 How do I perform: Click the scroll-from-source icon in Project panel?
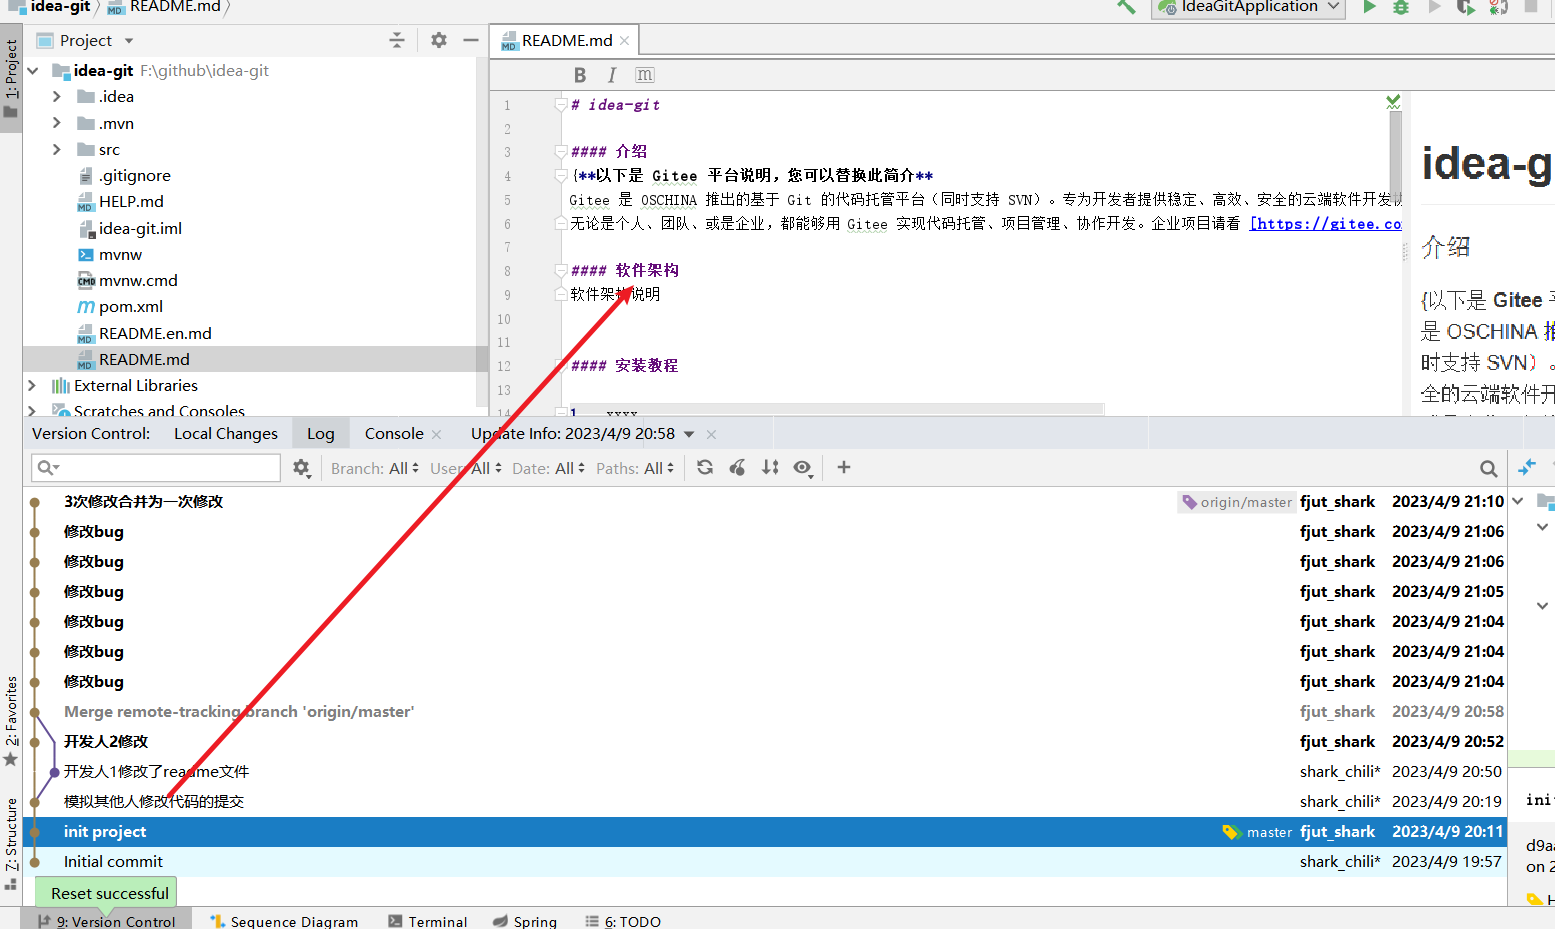click(x=397, y=40)
